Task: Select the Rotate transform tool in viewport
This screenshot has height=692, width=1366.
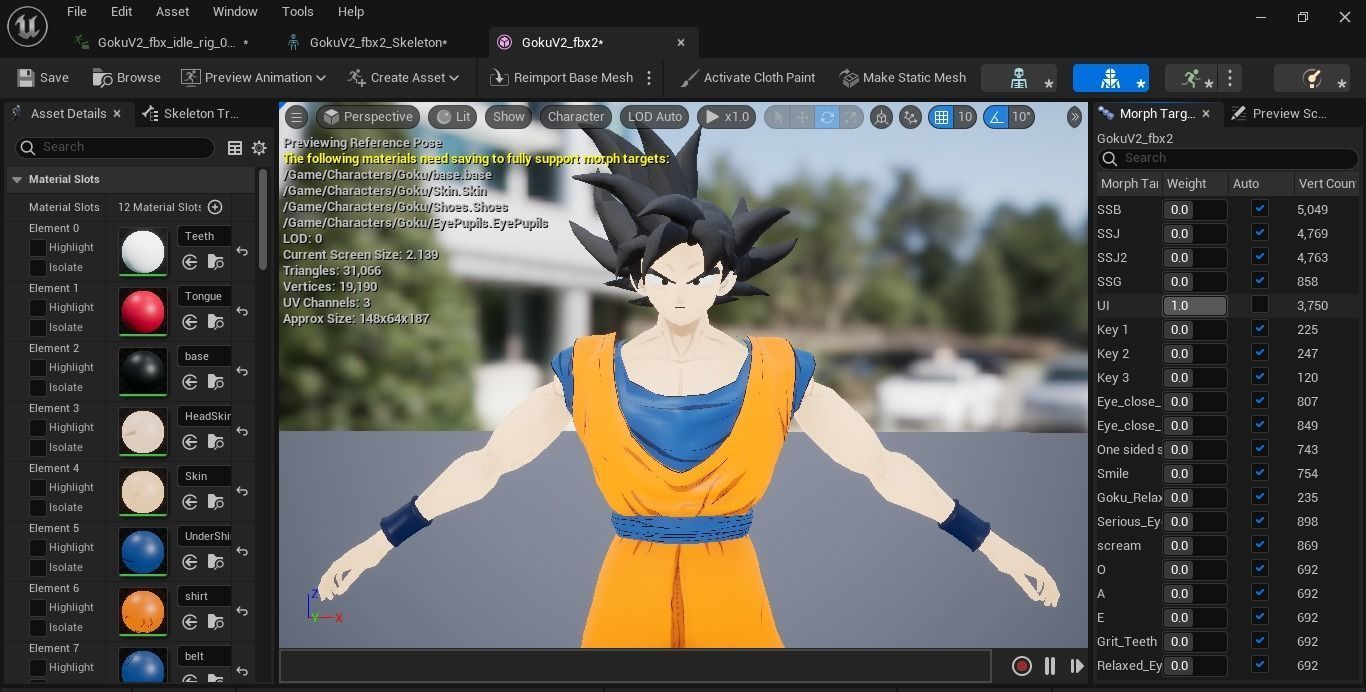Action: tap(827, 117)
